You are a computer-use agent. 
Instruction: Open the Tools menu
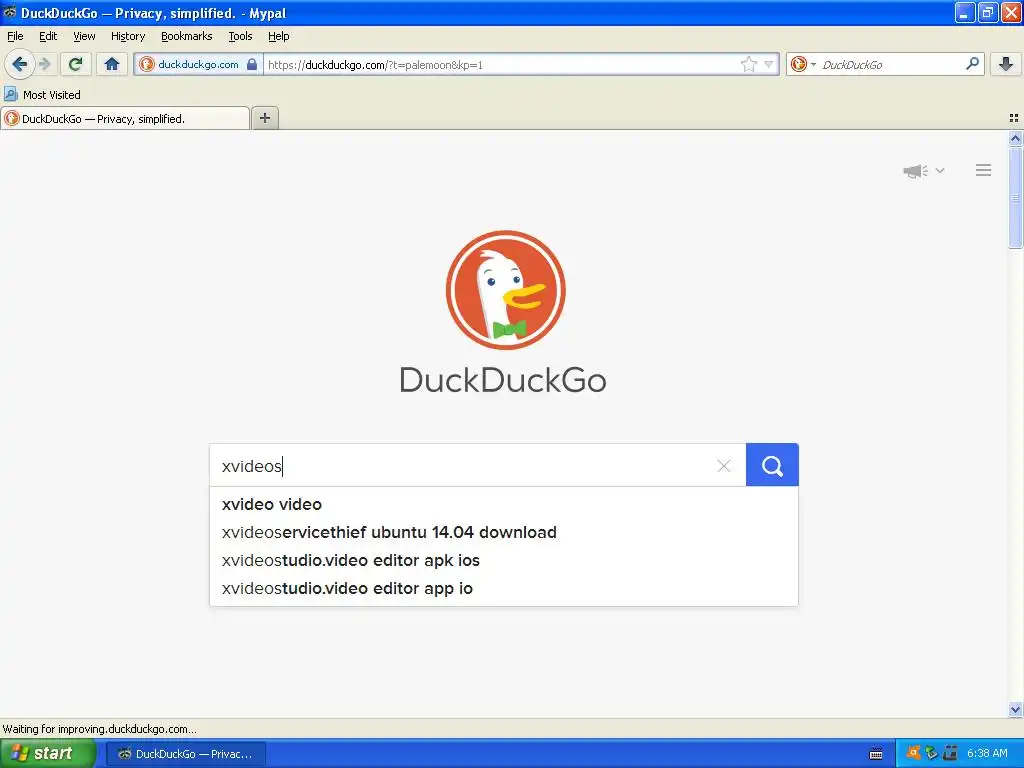(240, 36)
